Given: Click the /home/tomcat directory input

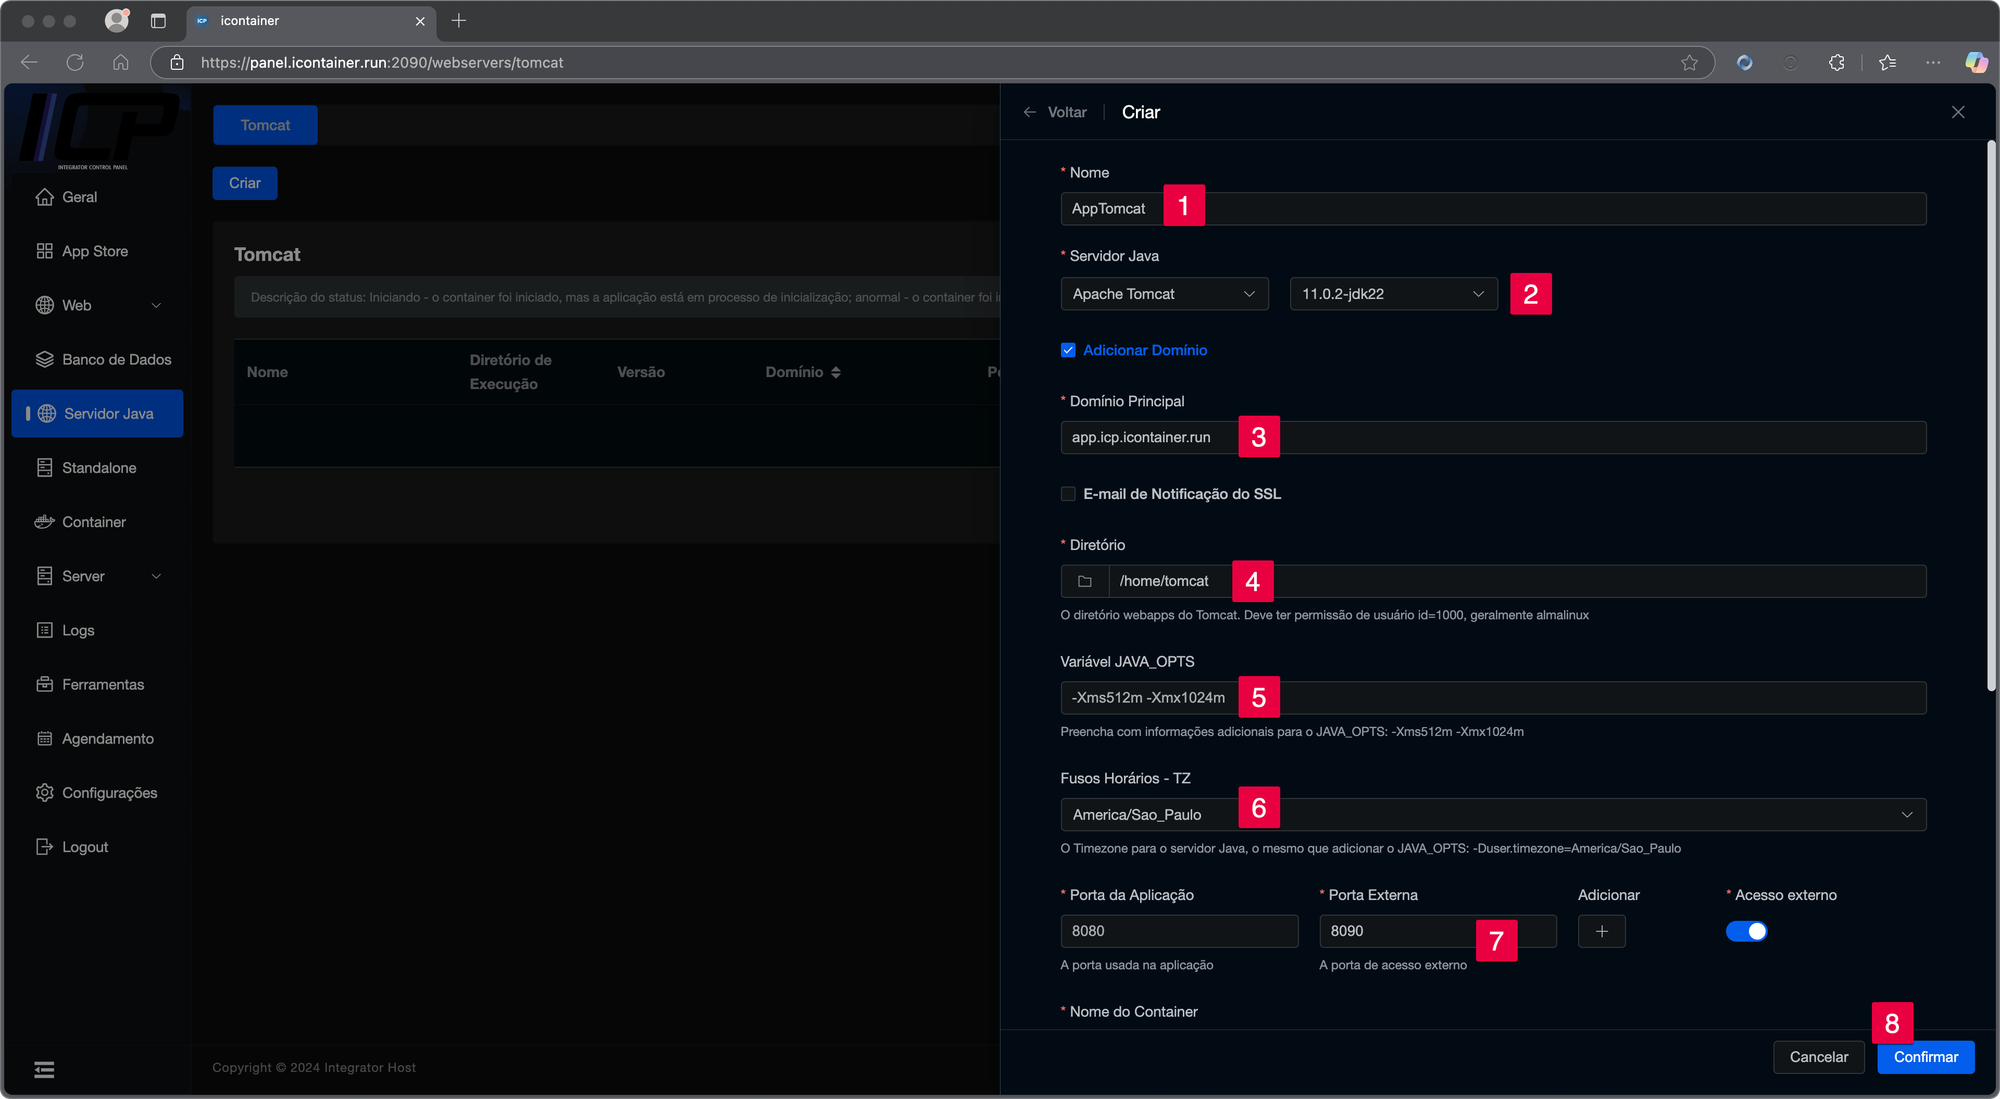Looking at the screenshot, I should pyautogui.click(x=1517, y=581).
